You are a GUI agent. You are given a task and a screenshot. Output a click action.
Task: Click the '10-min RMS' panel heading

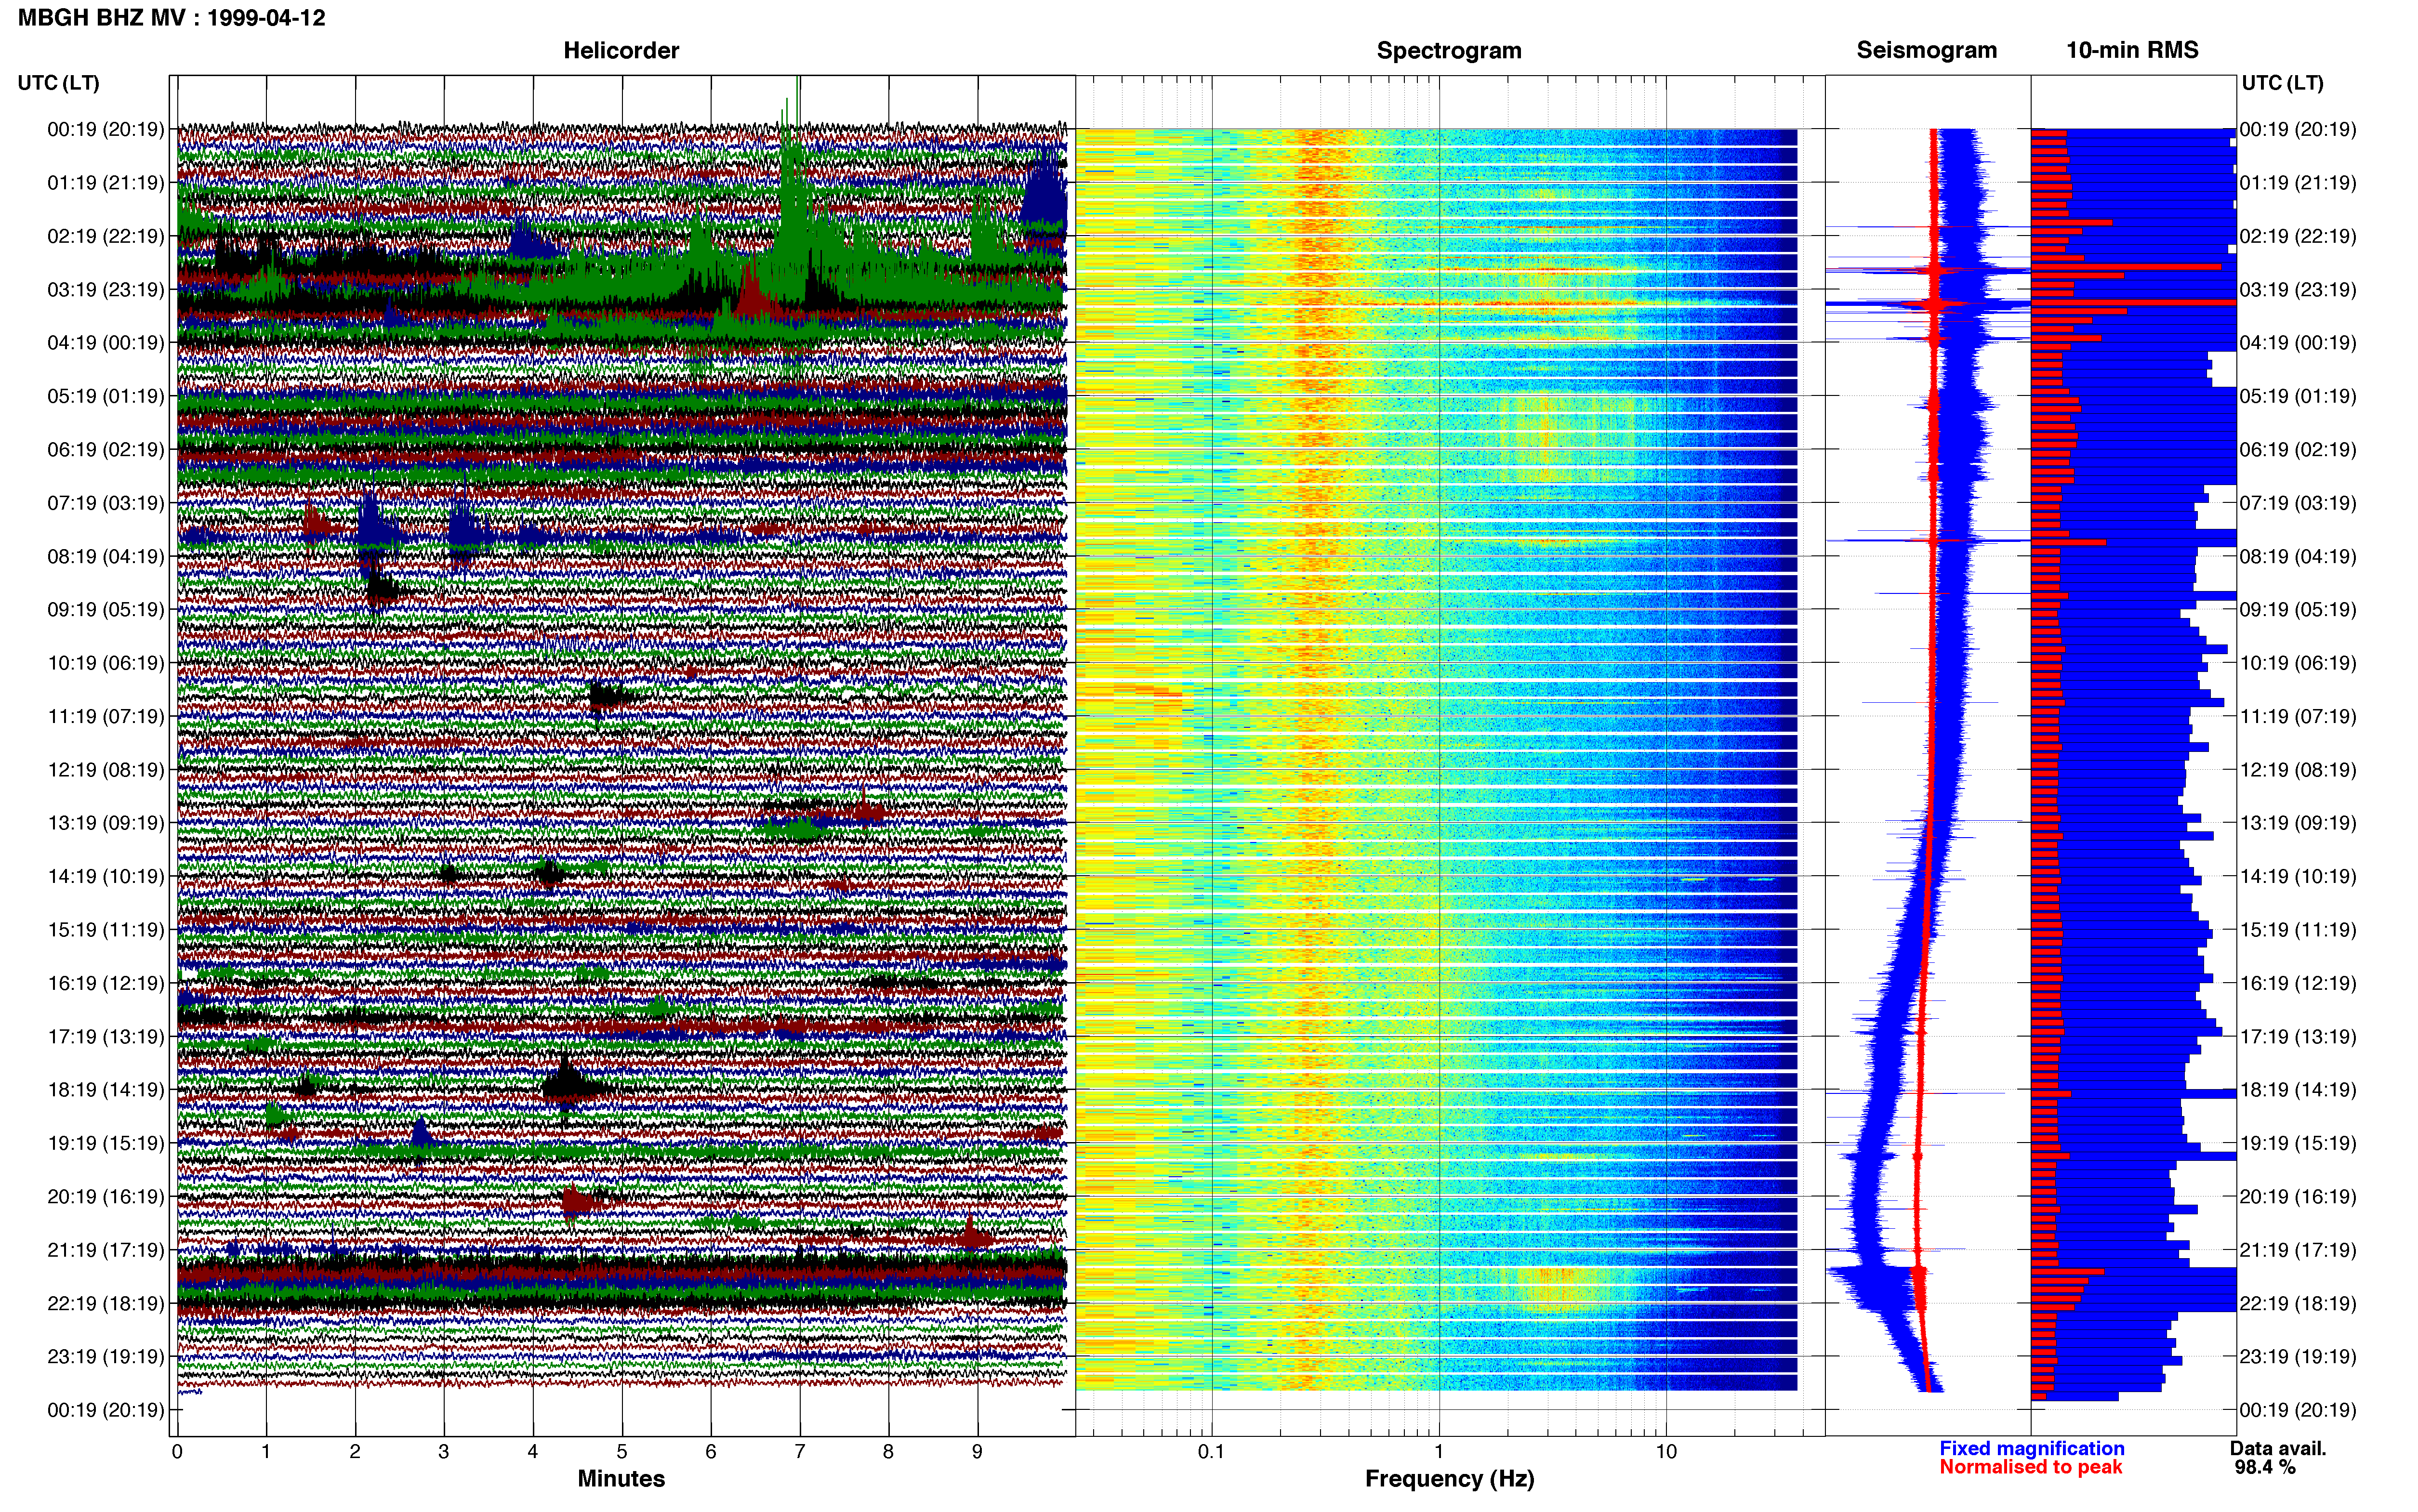(2132, 50)
